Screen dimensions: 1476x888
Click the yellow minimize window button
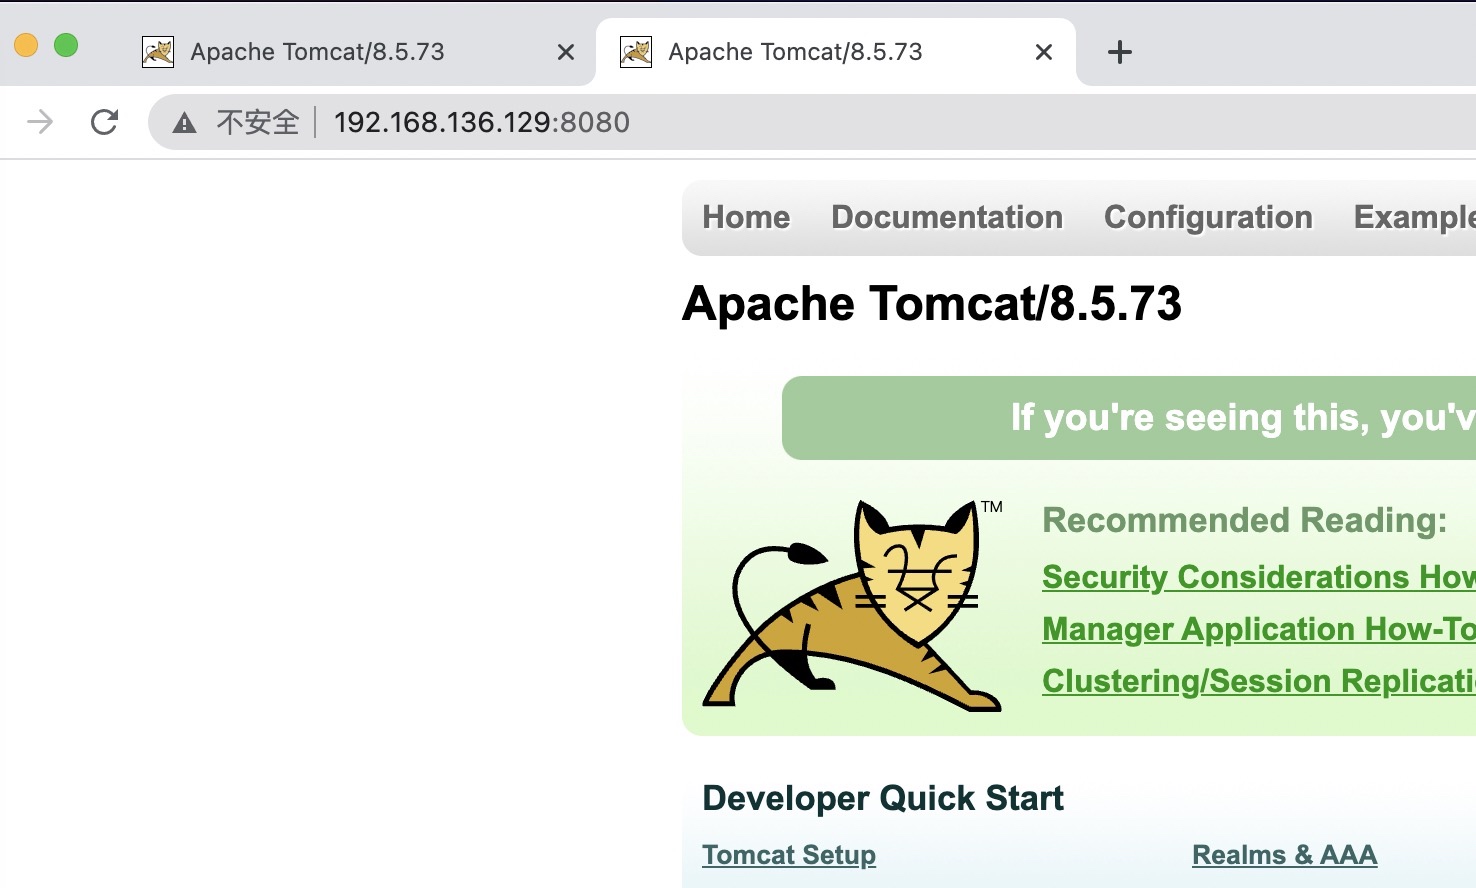26,45
